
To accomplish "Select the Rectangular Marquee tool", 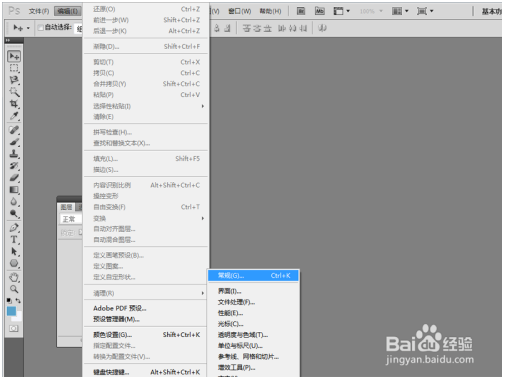I will pos(14,68).
